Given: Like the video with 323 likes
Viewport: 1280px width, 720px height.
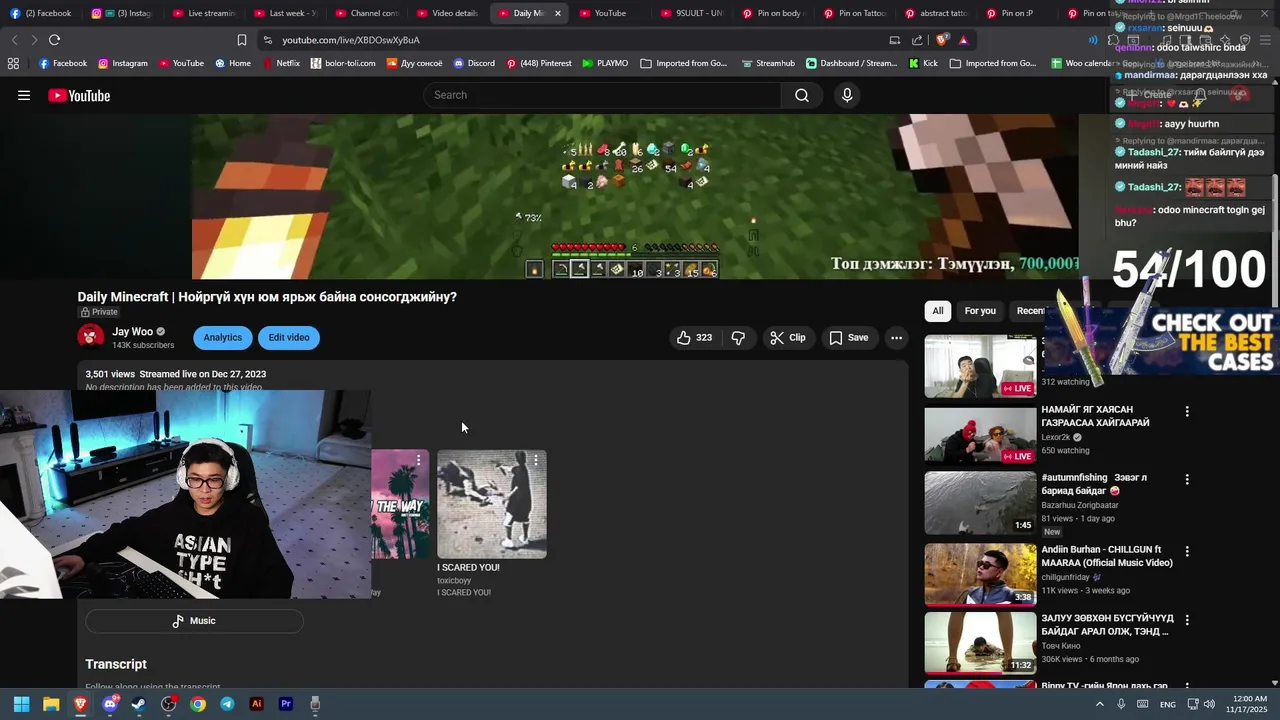Looking at the screenshot, I should [x=694, y=337].
